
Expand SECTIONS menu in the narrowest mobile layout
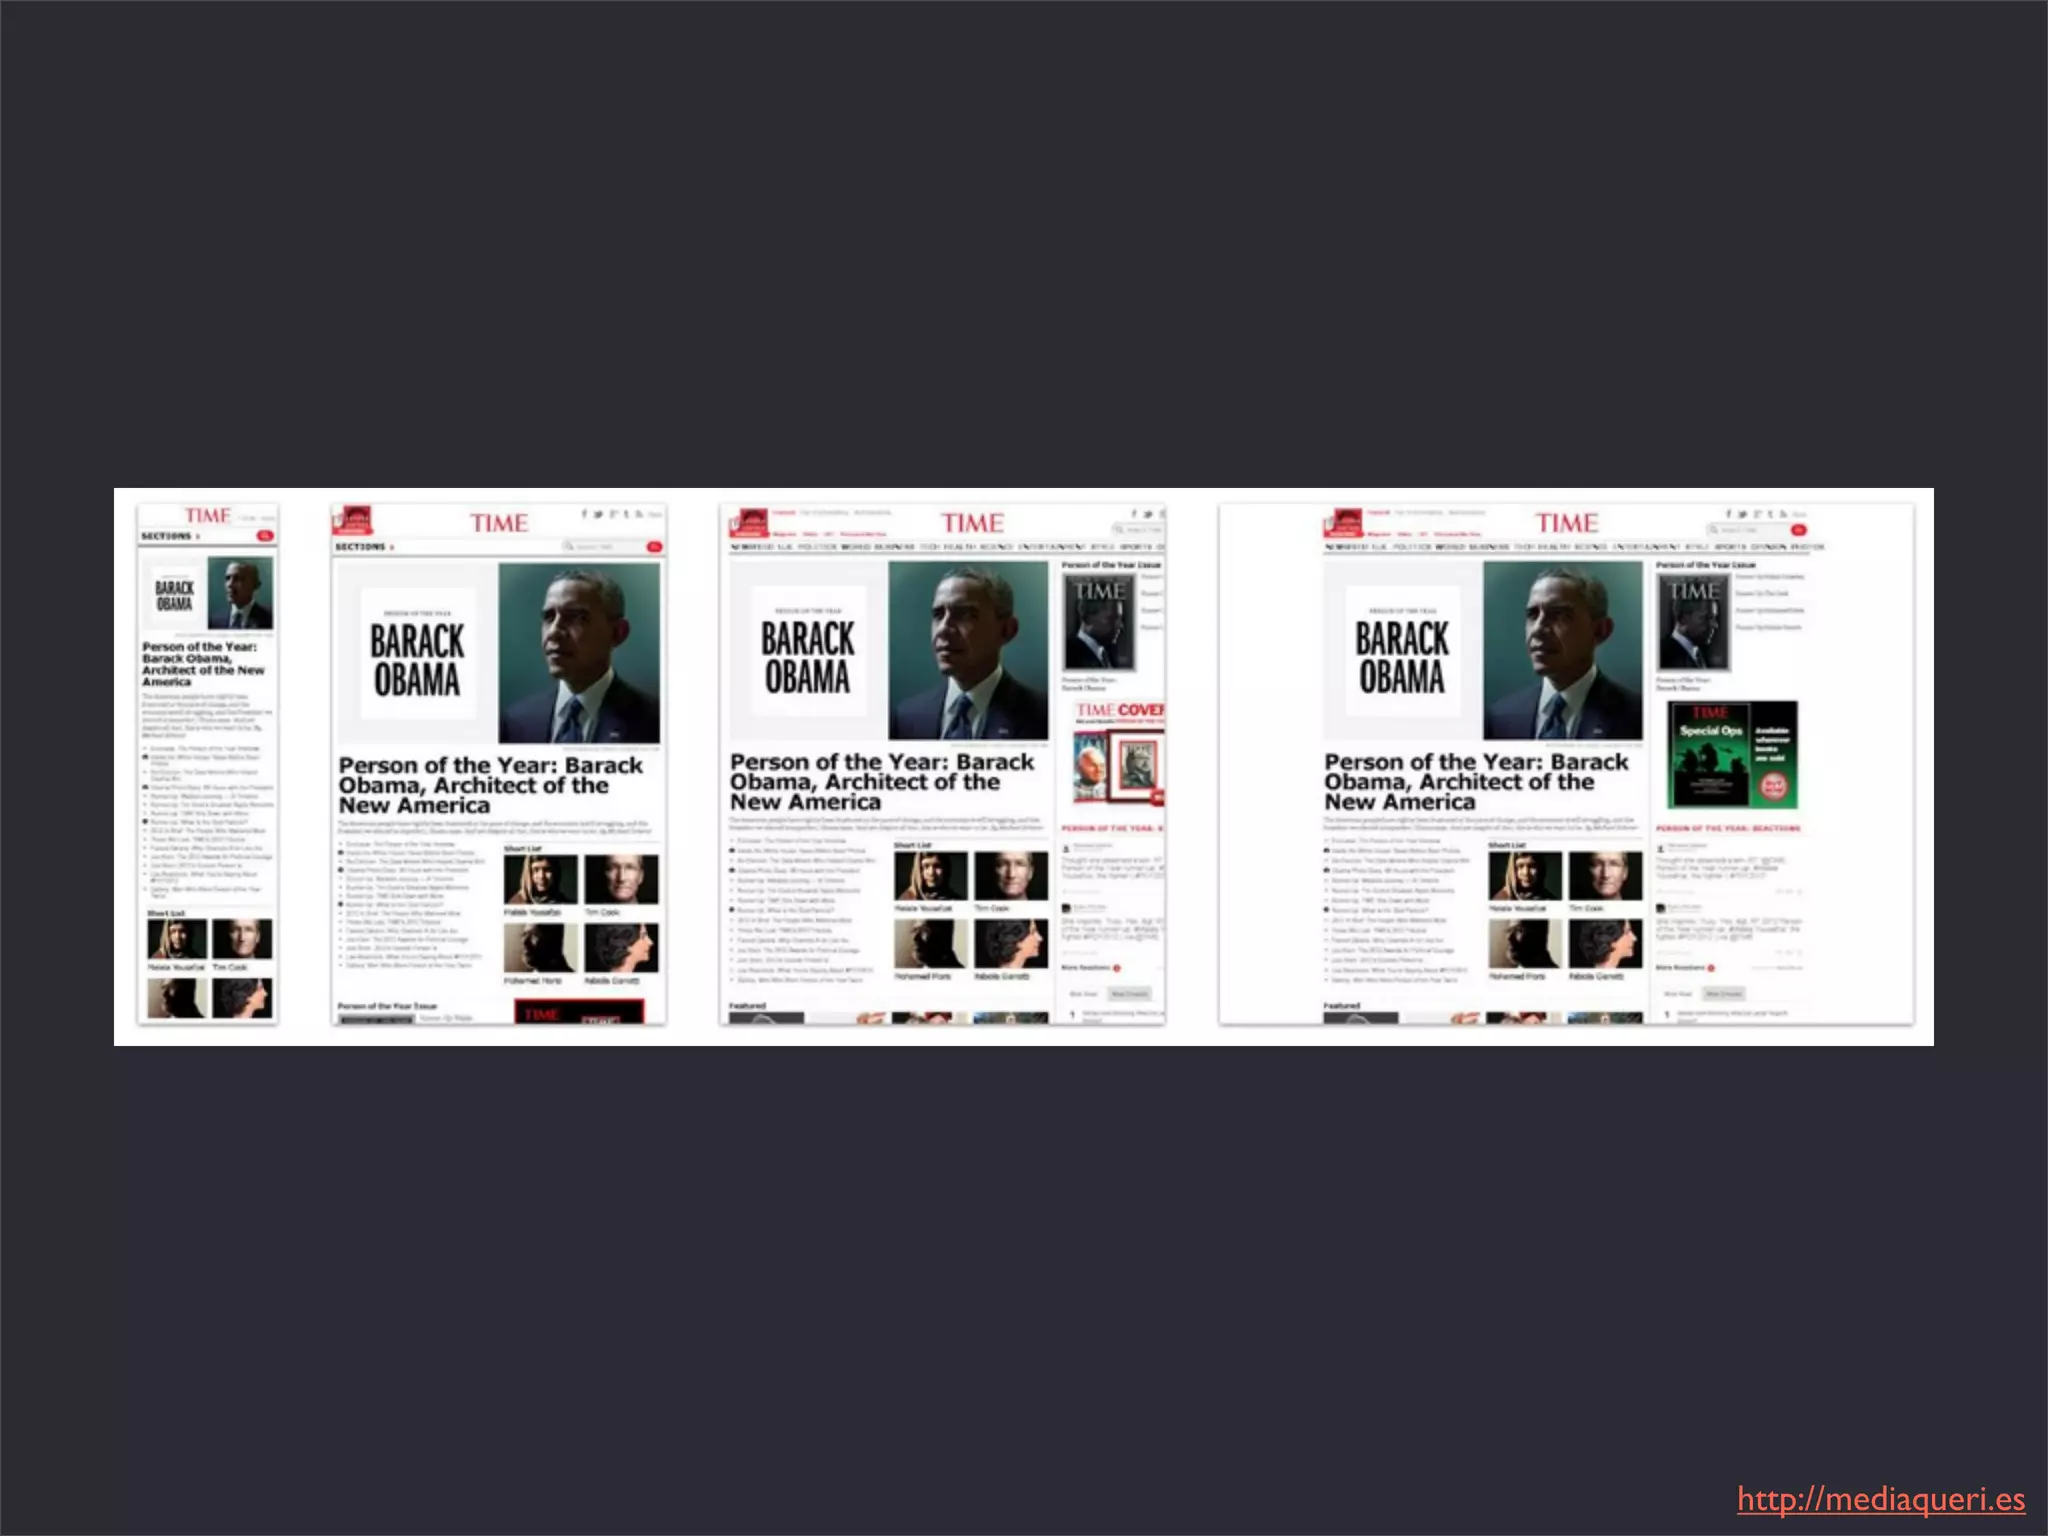click(x=170, y=537)
